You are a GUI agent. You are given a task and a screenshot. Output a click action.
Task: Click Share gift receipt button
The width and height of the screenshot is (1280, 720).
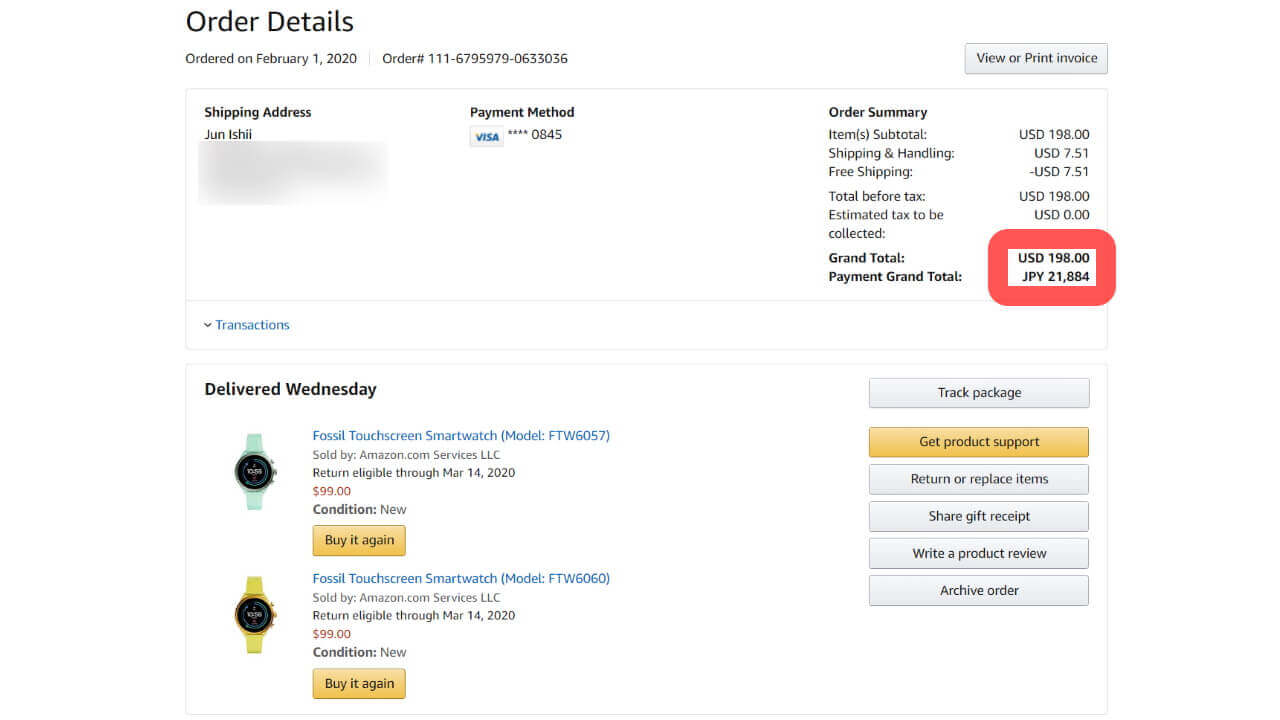(978, 516)
